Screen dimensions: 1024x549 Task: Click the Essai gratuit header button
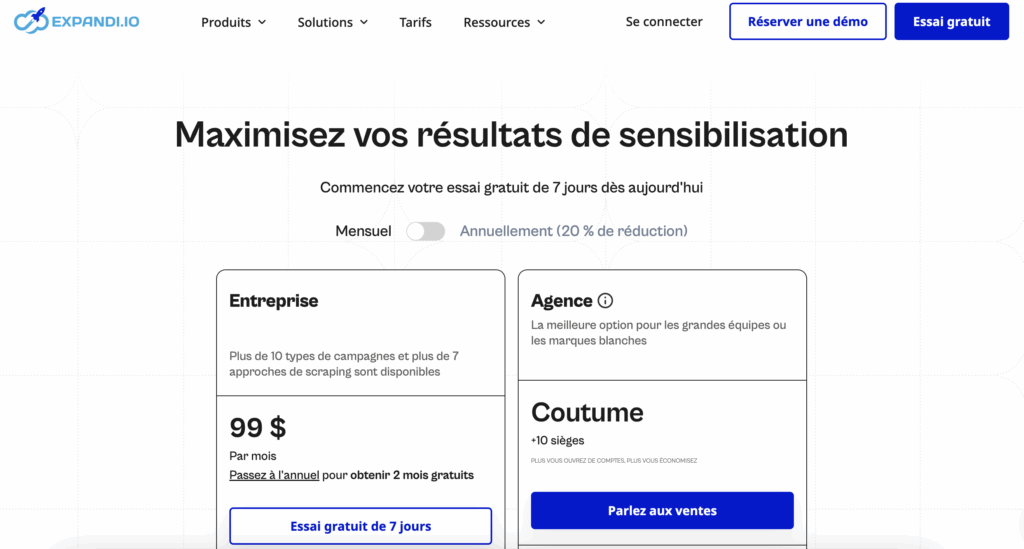coord(951,21)
